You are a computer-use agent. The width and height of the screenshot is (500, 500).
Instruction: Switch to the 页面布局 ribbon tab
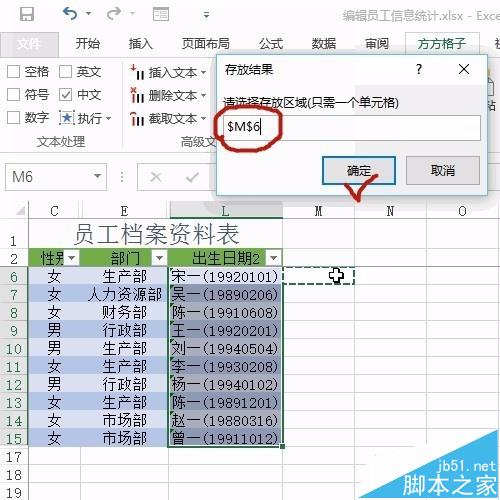[206, 44]
